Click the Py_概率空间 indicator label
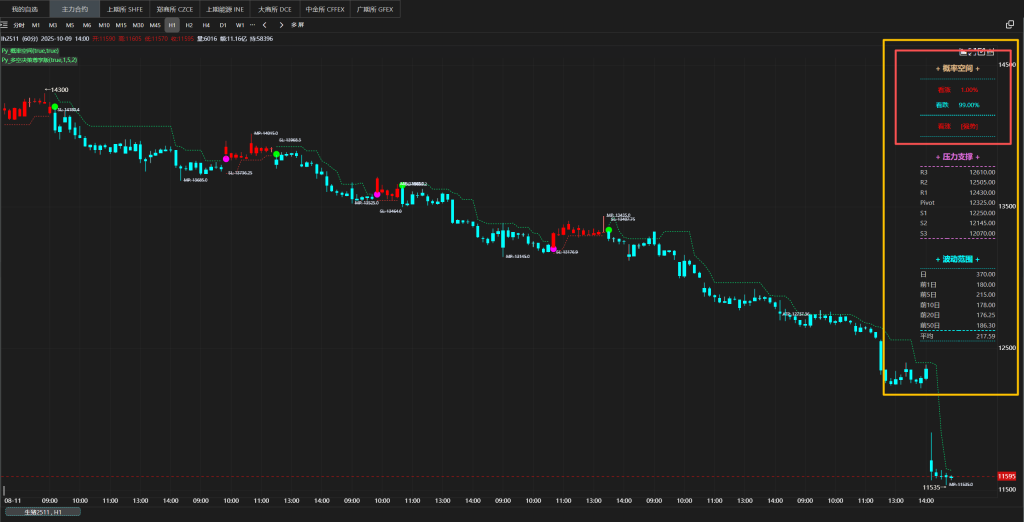1024x522 pixels. (x=29, y=50)
